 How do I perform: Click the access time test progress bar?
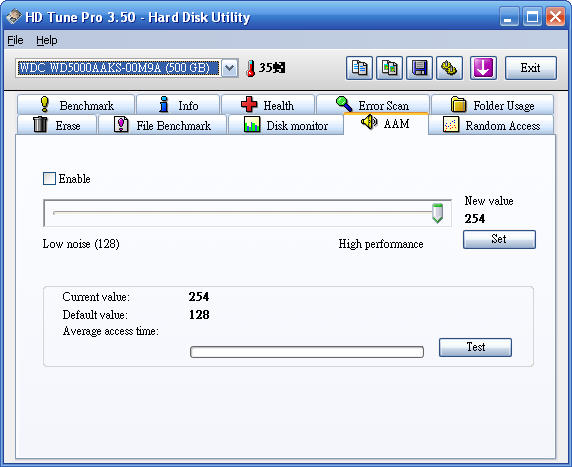[x=307, y=352]
